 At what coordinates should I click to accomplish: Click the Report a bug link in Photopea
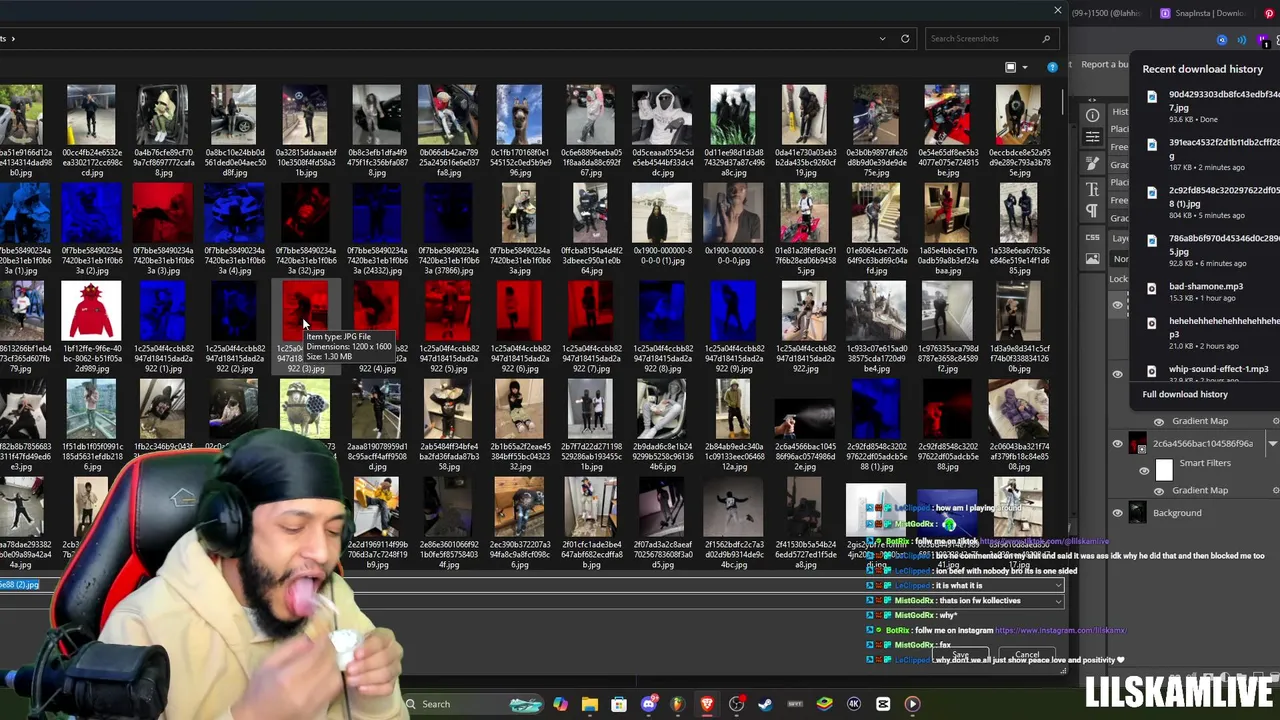click(x=1105, y=64)
